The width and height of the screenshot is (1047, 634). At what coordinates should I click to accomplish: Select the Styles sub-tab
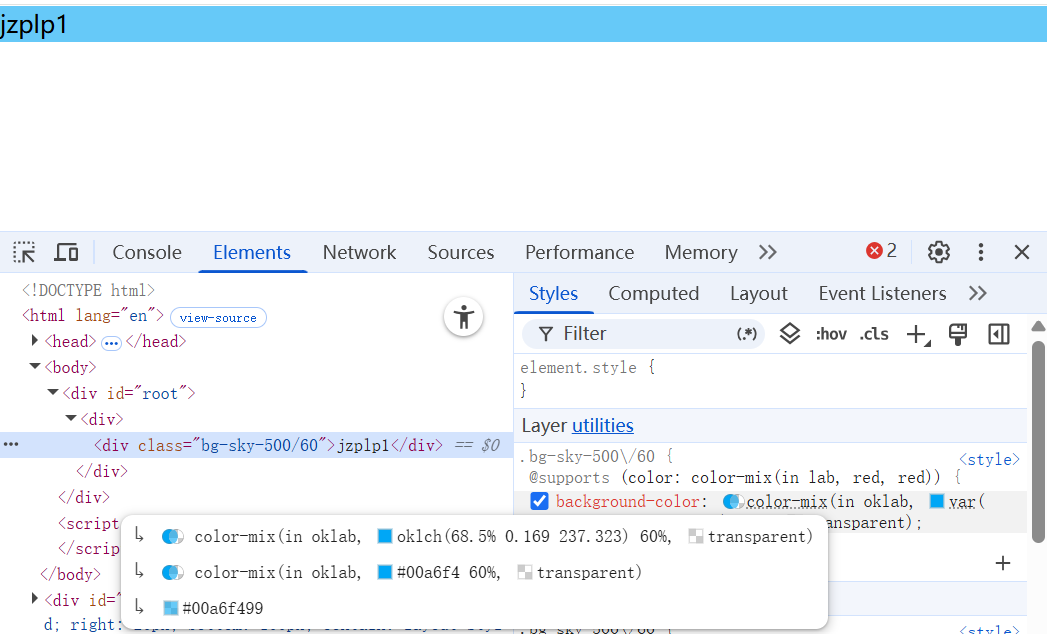click(x=554, y=293)
